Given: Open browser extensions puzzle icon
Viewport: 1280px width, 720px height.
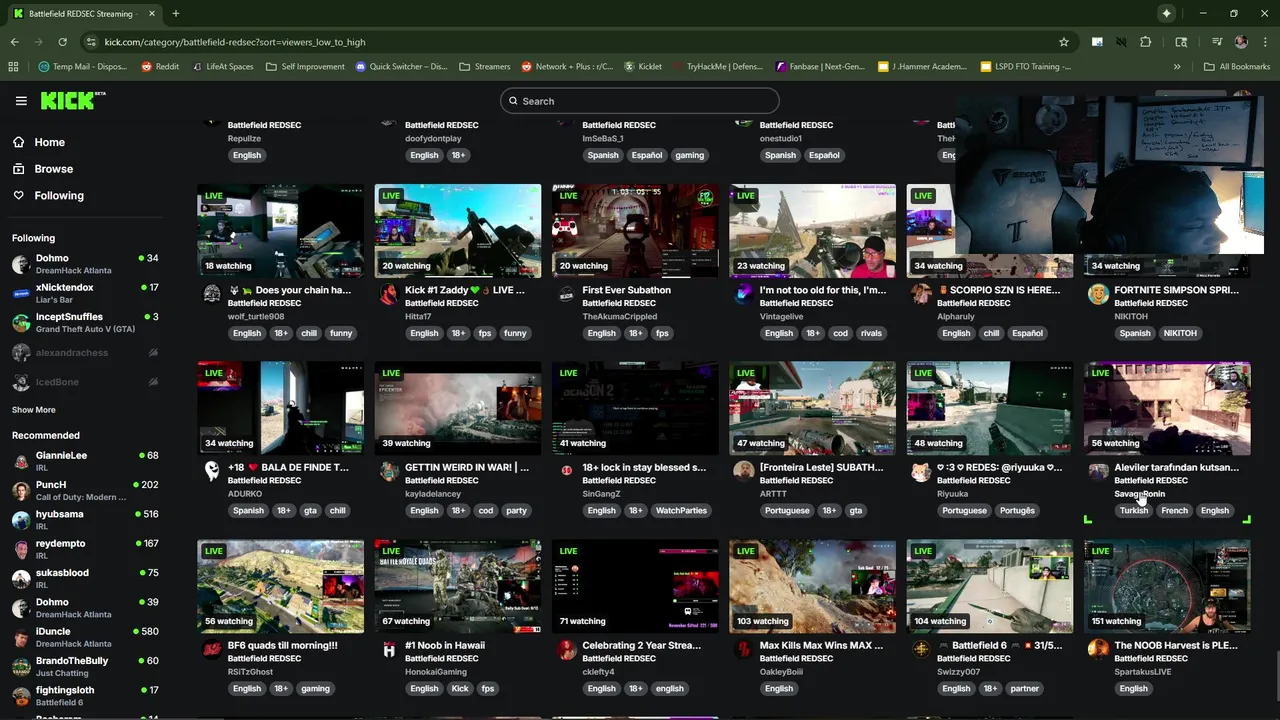Looking at the screenshot, I should 1146,42.
